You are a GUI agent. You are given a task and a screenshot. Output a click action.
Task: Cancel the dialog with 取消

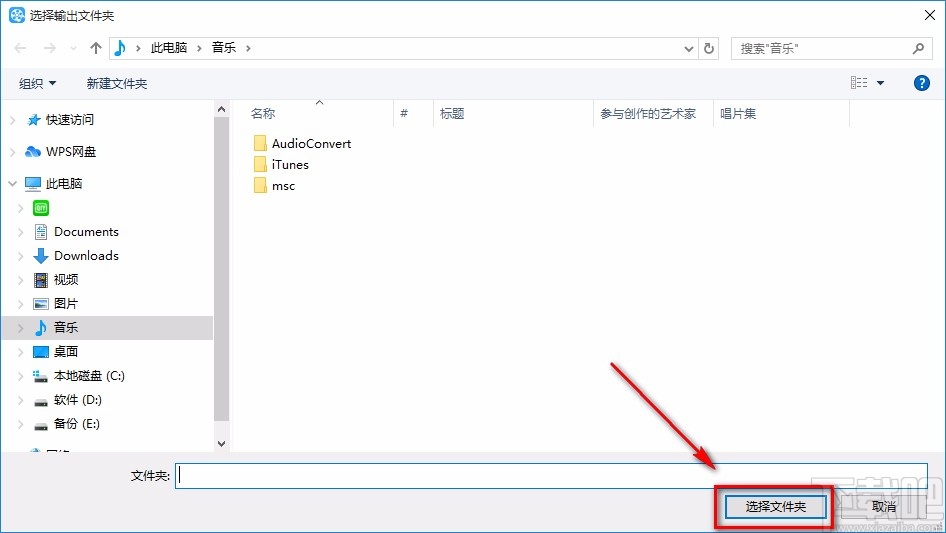(884, 506)
